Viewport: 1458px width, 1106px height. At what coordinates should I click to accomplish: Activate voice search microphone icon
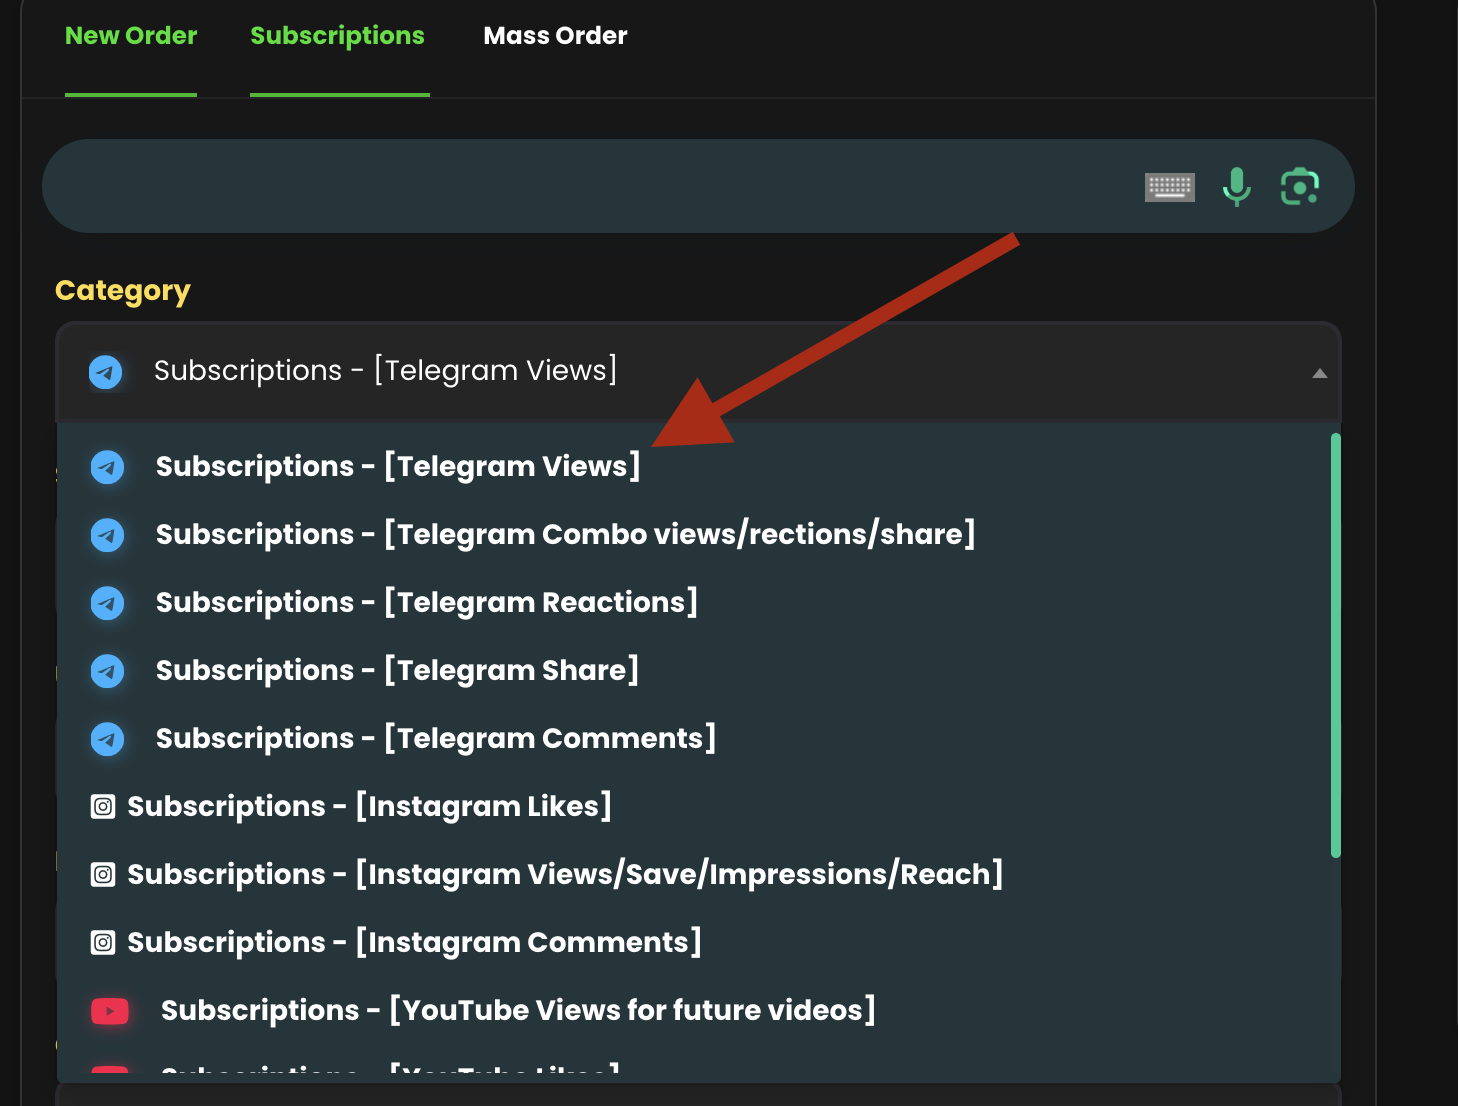tap(1237, 186)
